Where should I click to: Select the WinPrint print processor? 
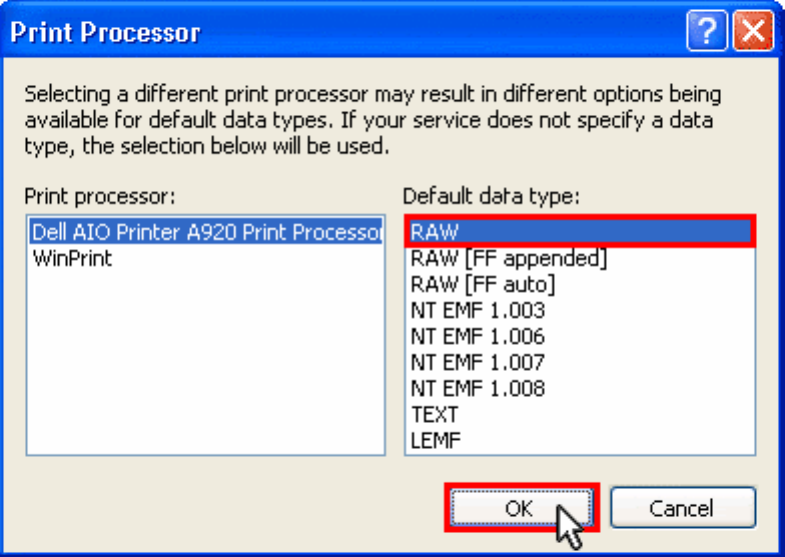72,258
